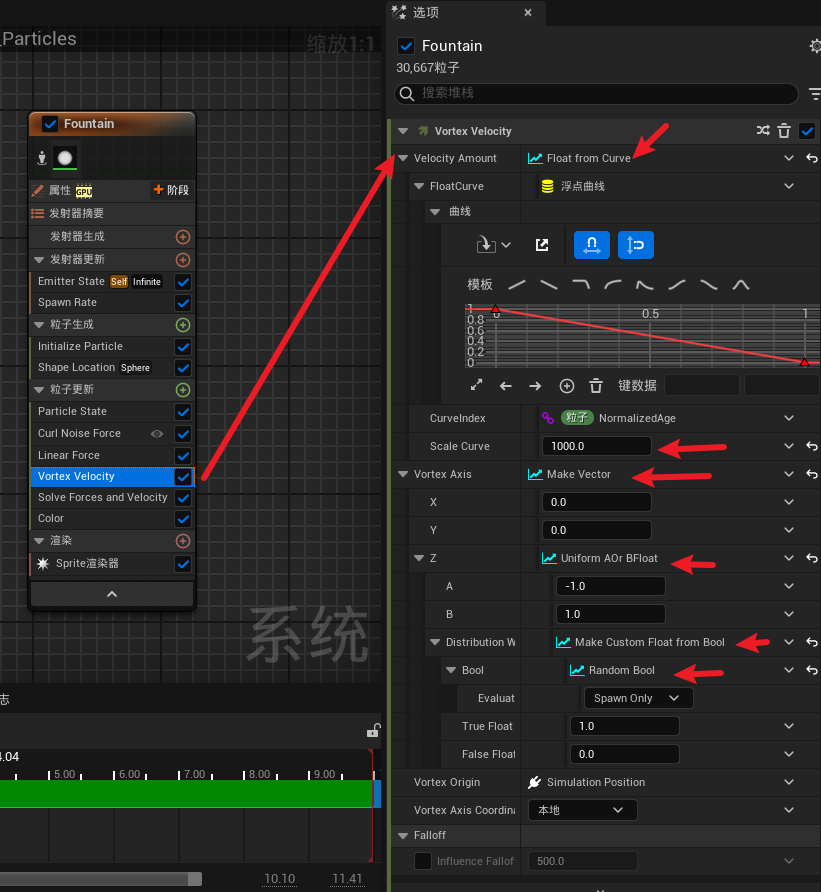Click the shuffle icon in Vortex Velocity header
This screenshot has height=892, width=821.
click(x=763, y=131)
